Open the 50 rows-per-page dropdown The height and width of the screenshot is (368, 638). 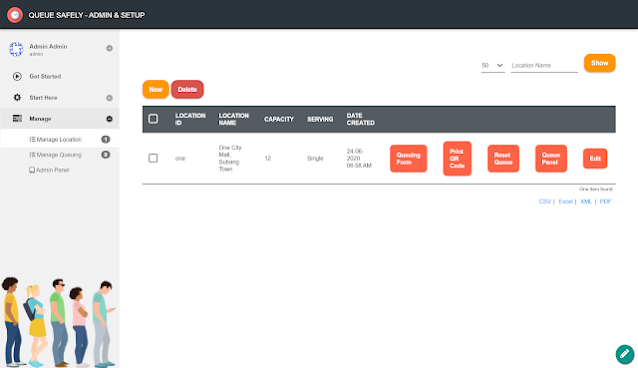click(493, 66)
